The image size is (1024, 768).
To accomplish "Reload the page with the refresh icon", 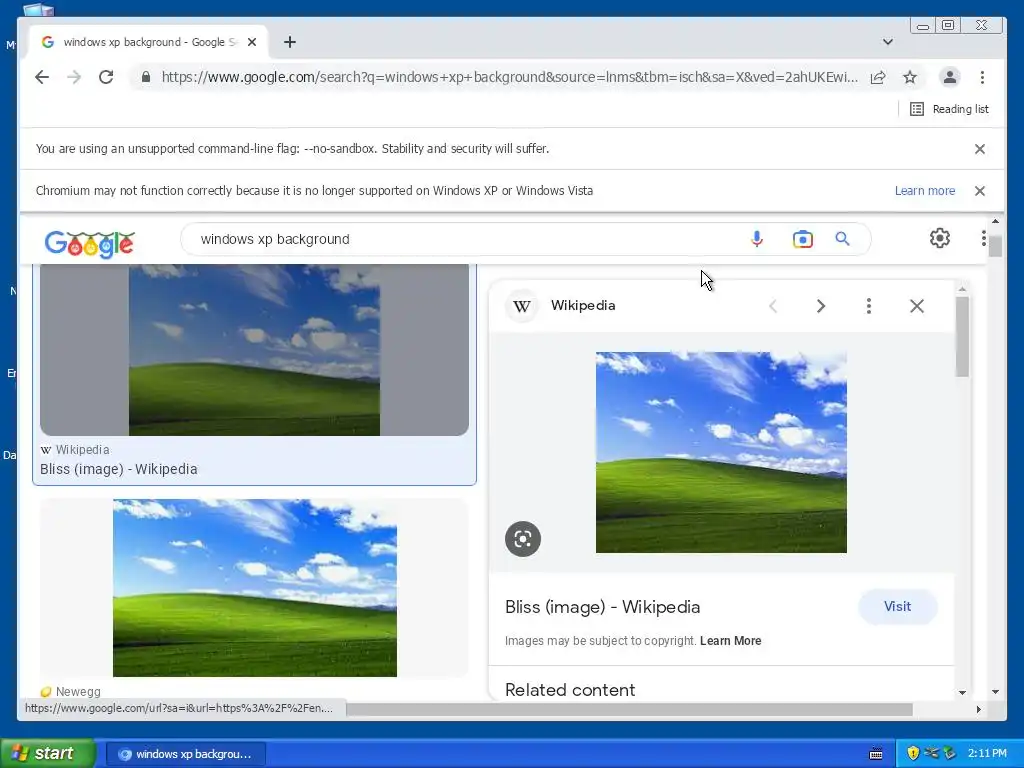I will 106,77.
